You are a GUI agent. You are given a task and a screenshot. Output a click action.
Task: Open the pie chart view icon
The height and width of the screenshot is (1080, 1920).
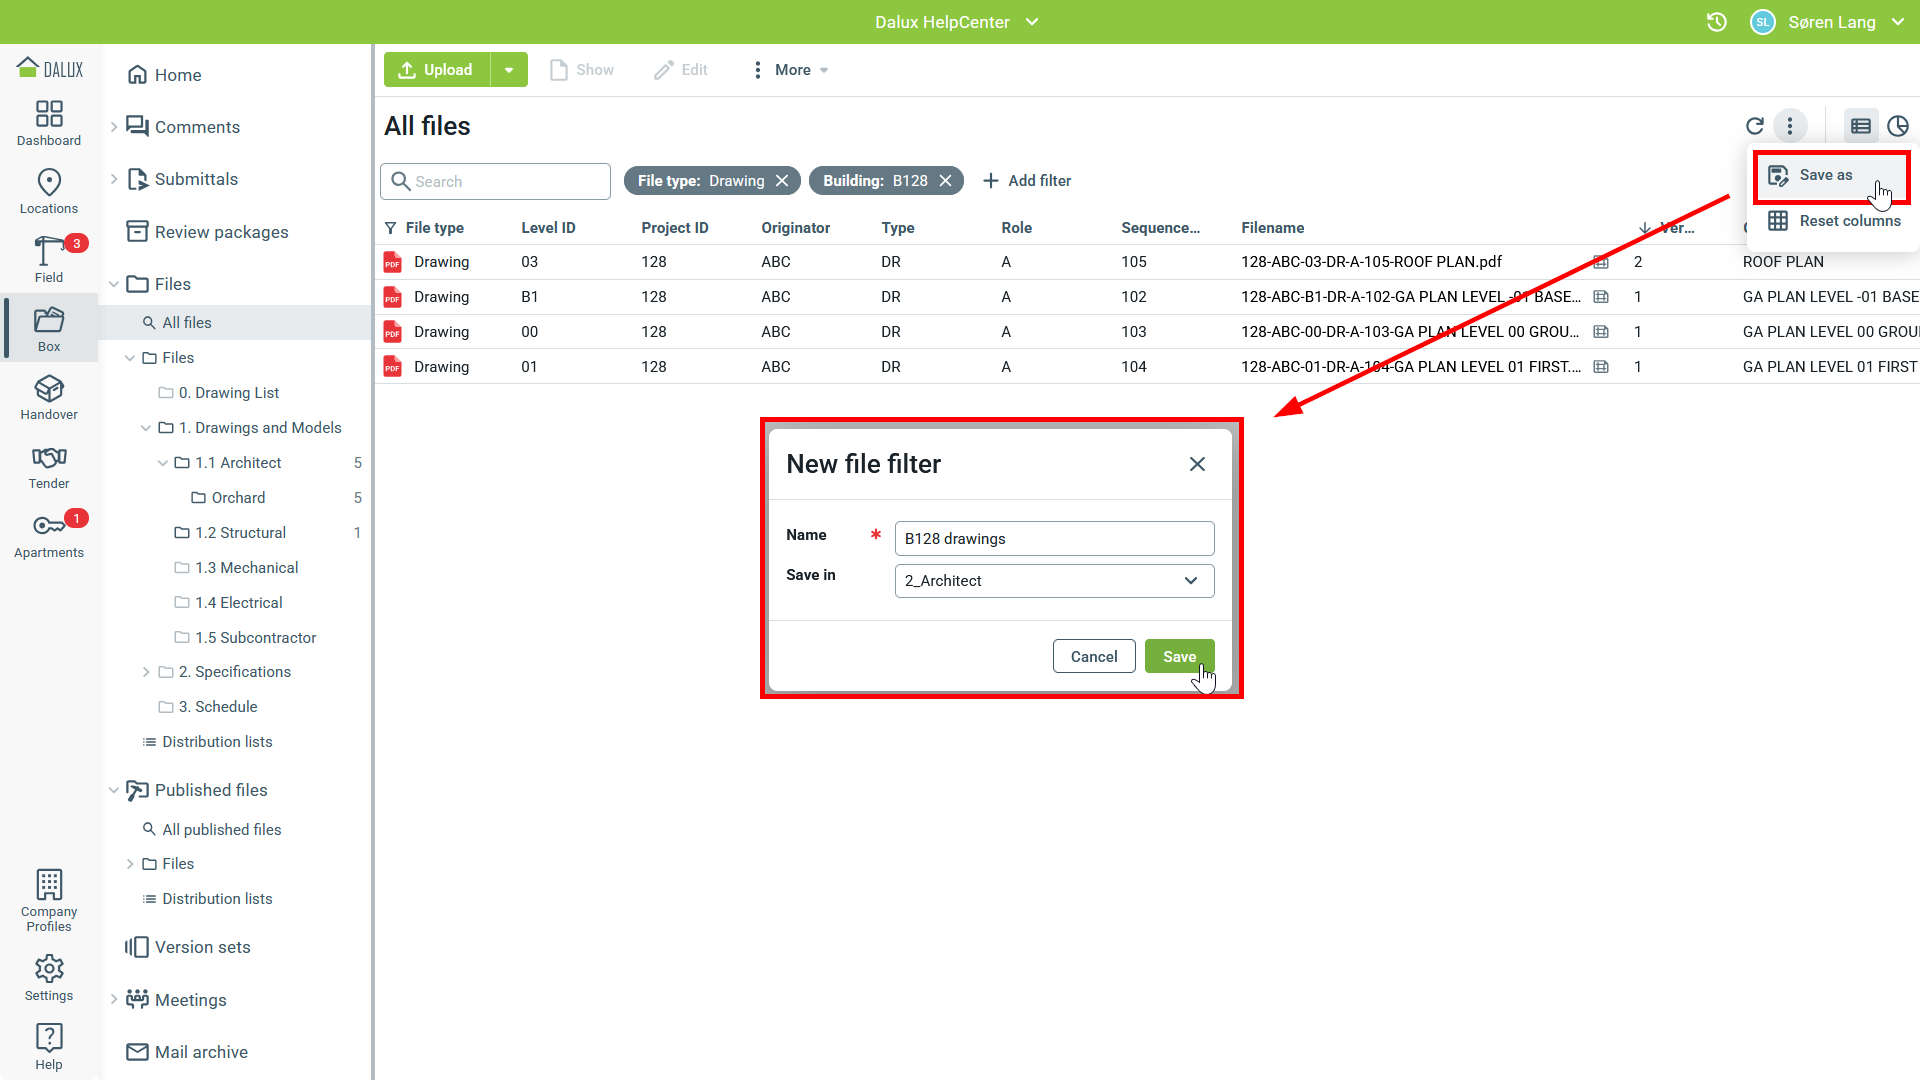[1898, 126]
